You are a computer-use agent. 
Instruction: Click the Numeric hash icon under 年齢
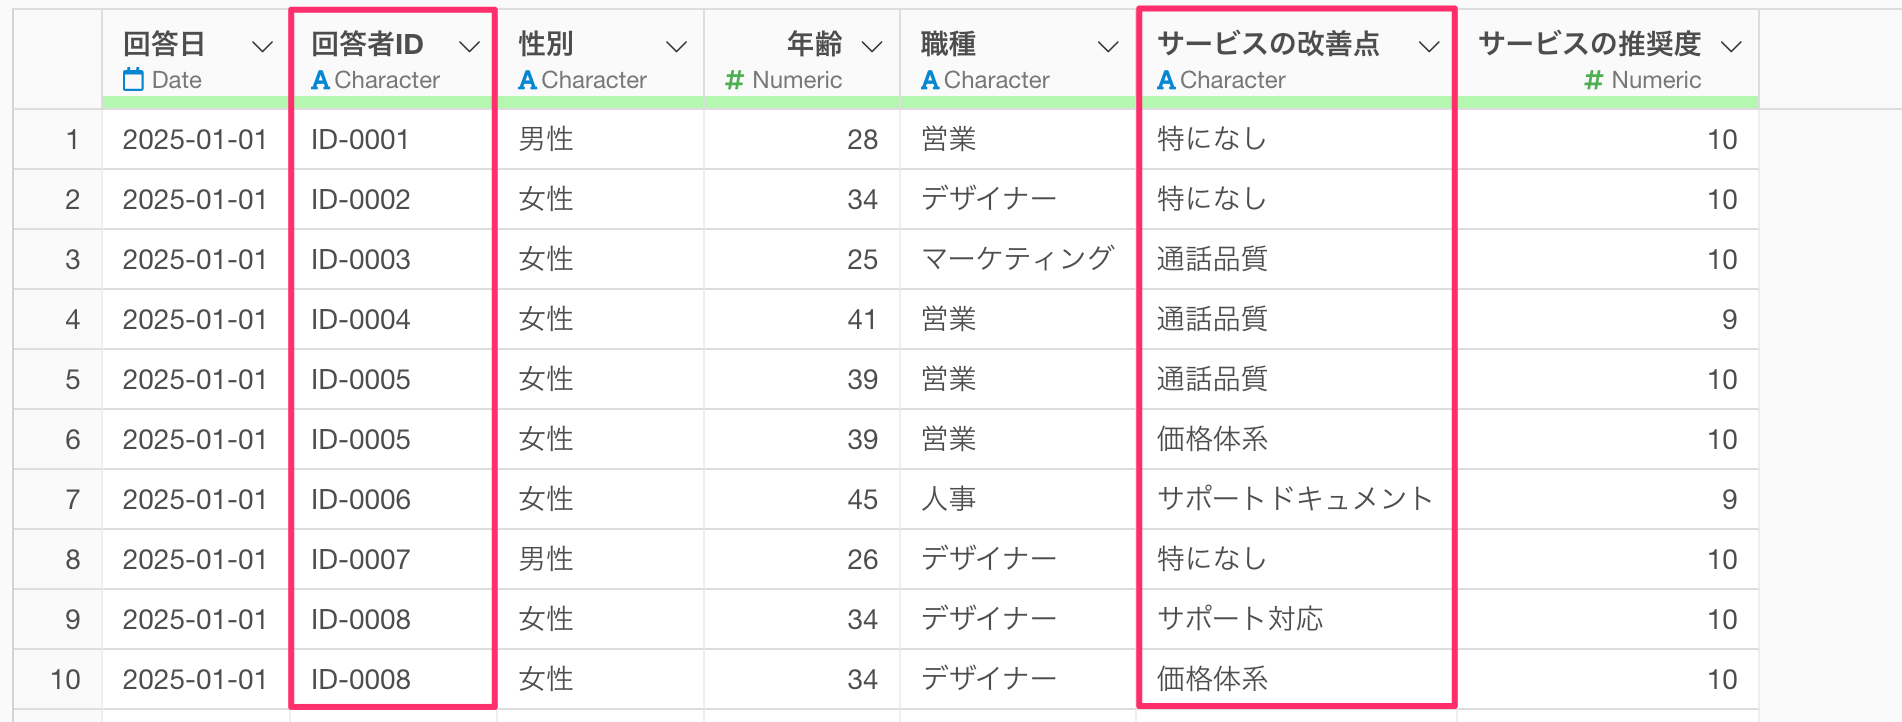coord(735,80)
